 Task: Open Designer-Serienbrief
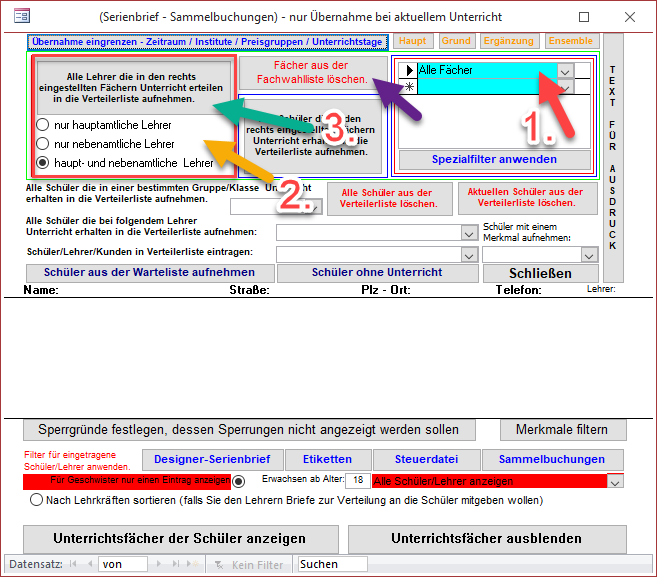click(205, 459)
